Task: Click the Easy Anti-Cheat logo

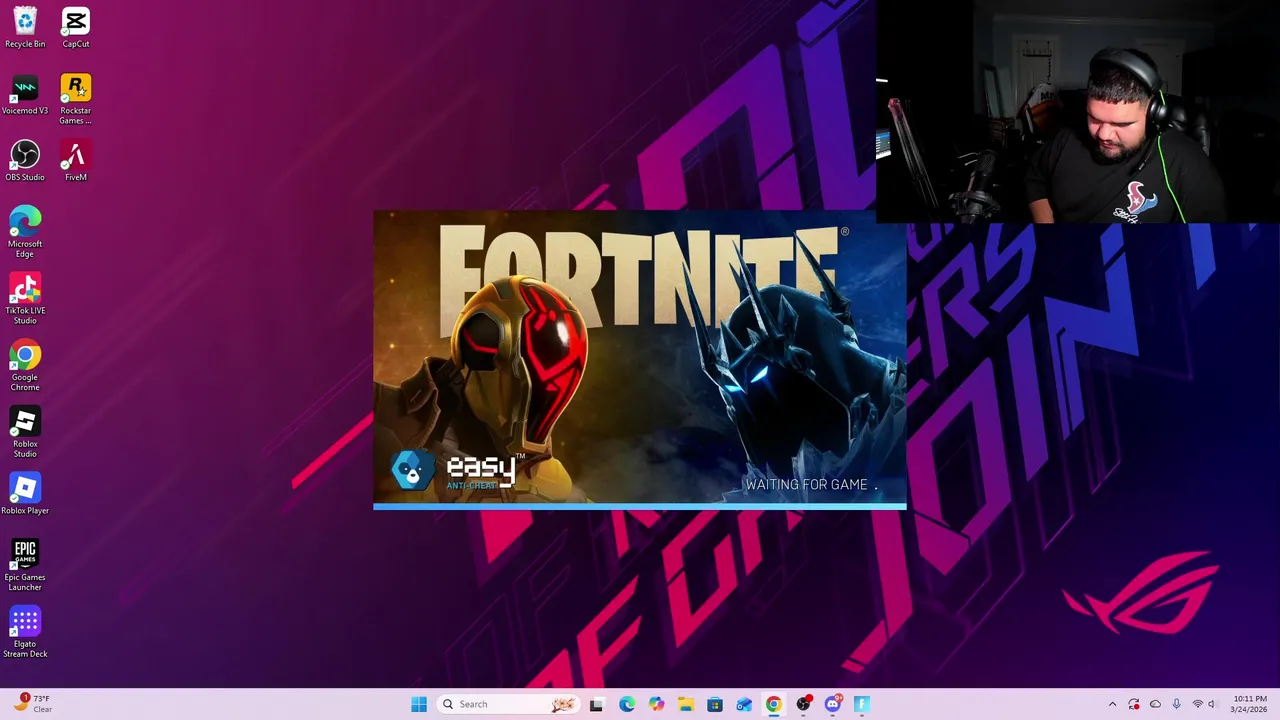Action: (458, 470)
